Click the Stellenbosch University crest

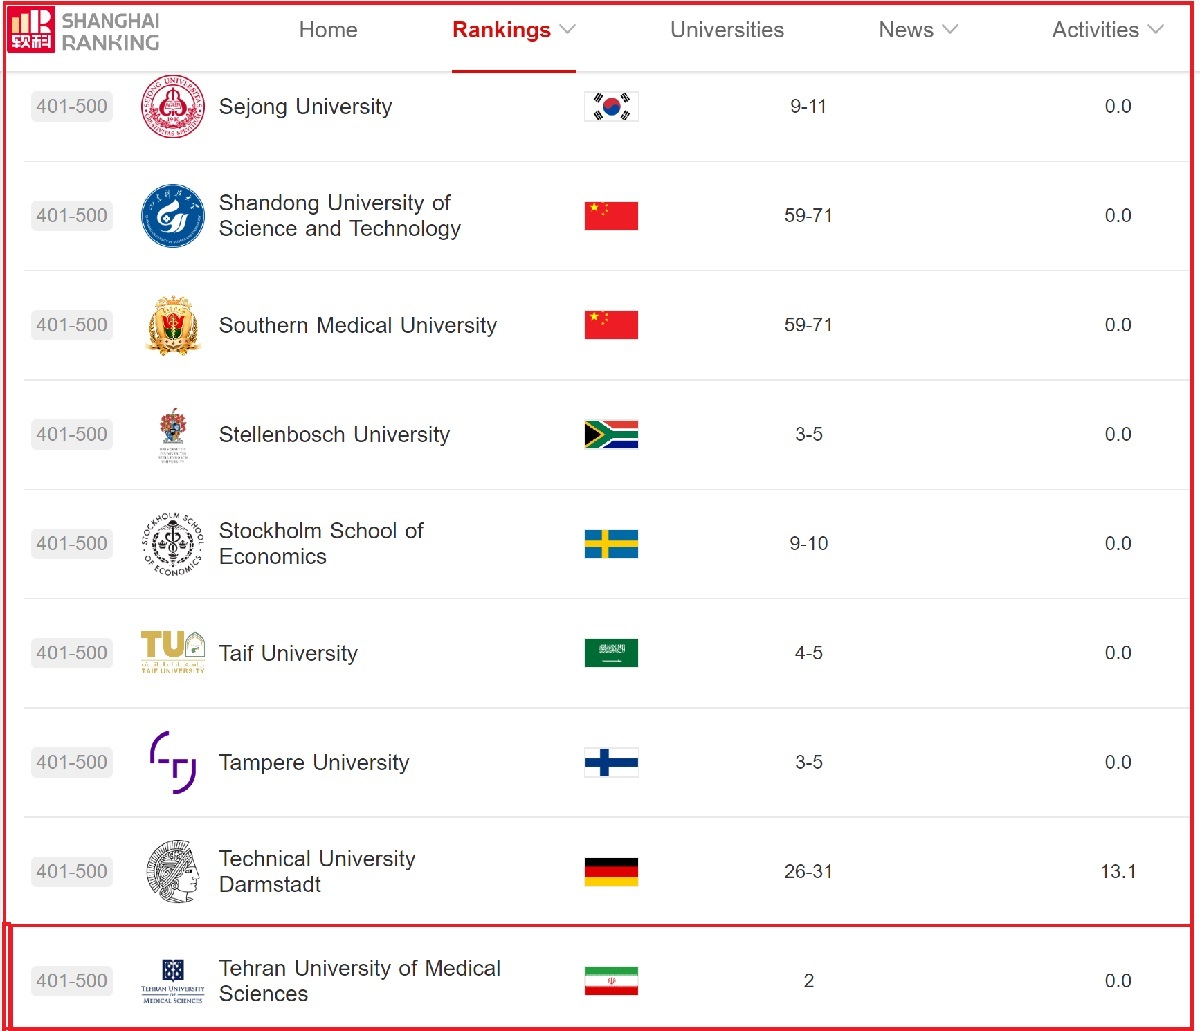pyautogui.click(x=172, y=434)
